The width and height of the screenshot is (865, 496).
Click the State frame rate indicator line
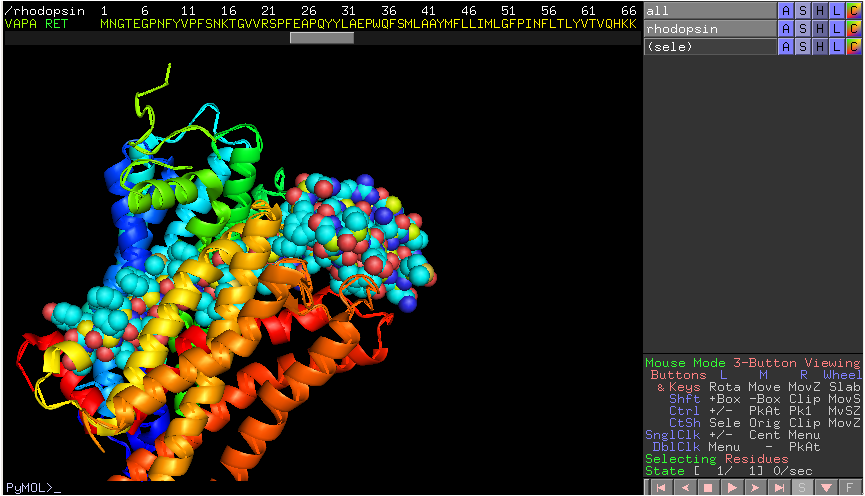tap(728, 471)
